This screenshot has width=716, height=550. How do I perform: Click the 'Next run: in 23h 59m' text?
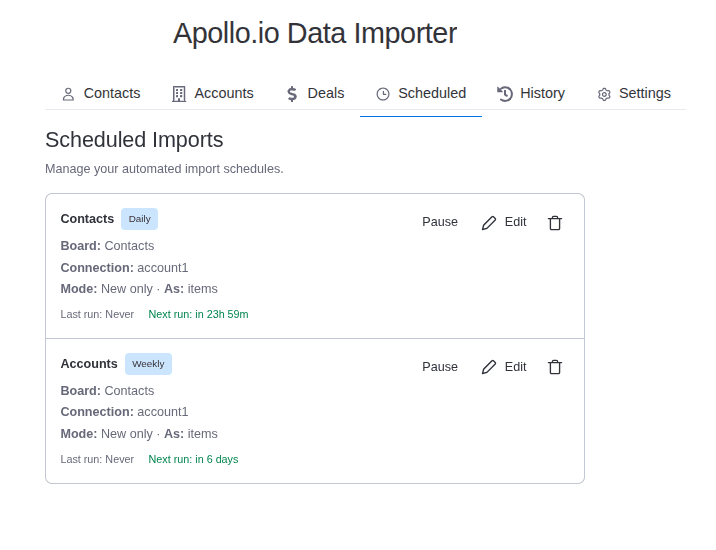198,314
